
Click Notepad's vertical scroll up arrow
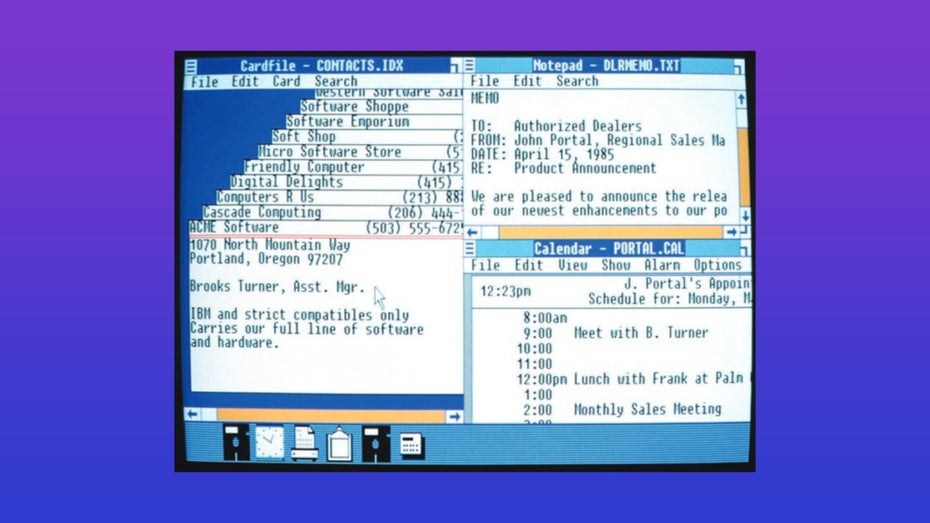click(742, 99)
